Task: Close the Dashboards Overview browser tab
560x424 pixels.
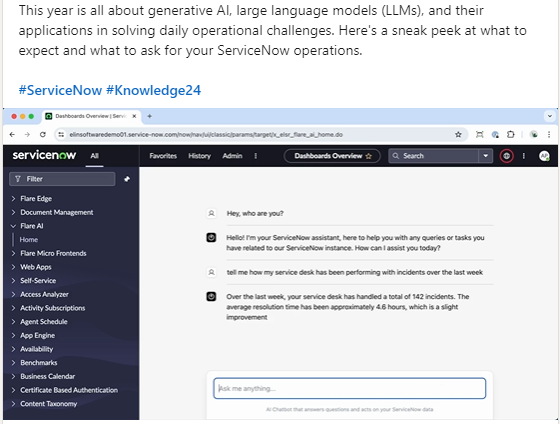Action: pyautogui.click(x=134, y=116)
